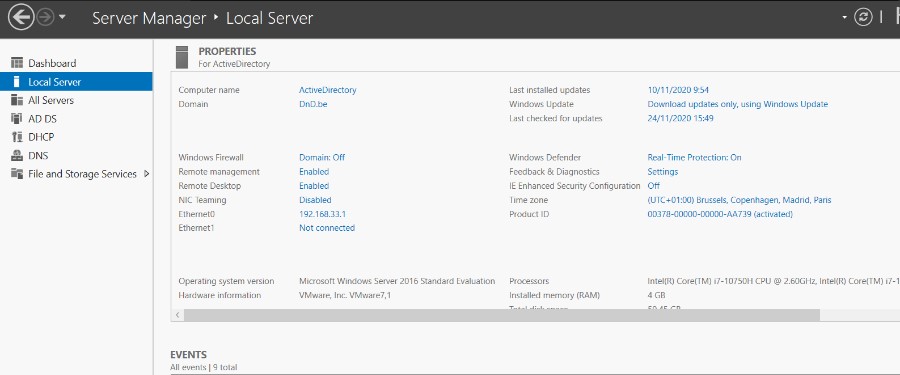The width and height of the screenshot is (900, 375).
Task: Click the breadcrumb separator arrow
Action: tap(216, 17)
